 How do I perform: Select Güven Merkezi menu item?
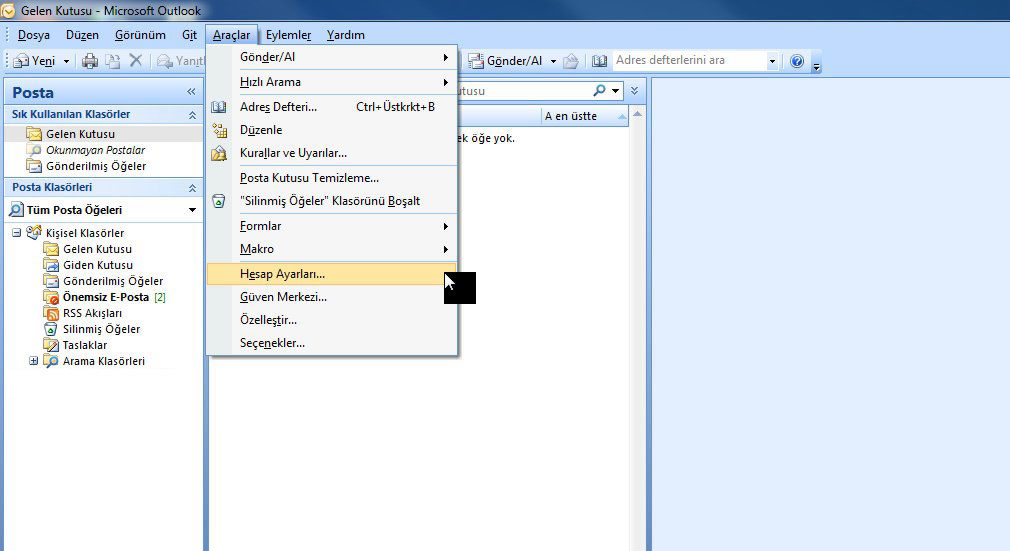pos(332,297)
